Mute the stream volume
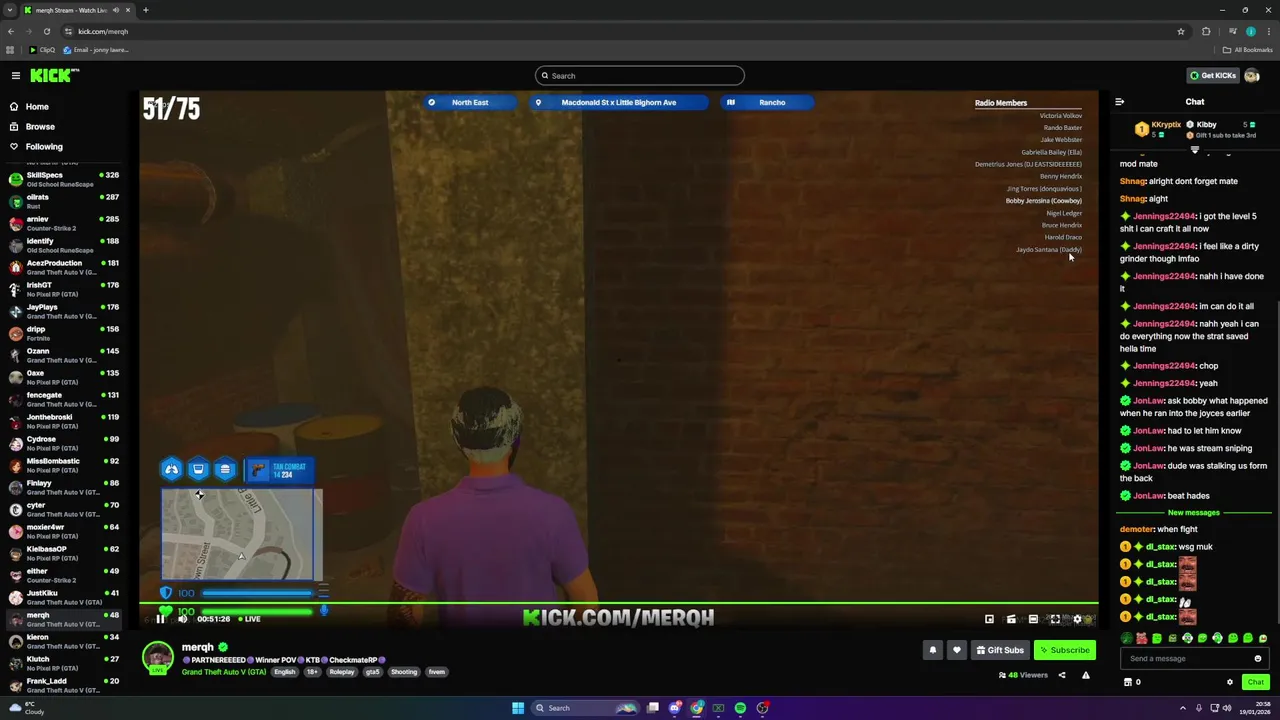The image size is (1280, 720). 182,619
